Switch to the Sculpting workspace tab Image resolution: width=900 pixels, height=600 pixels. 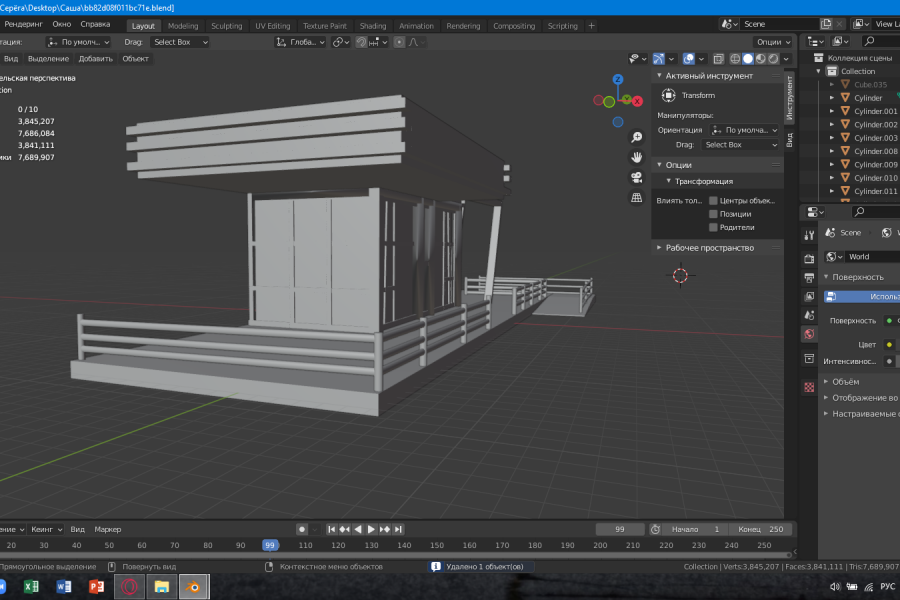pyautogui.click(x=226, y=26)
